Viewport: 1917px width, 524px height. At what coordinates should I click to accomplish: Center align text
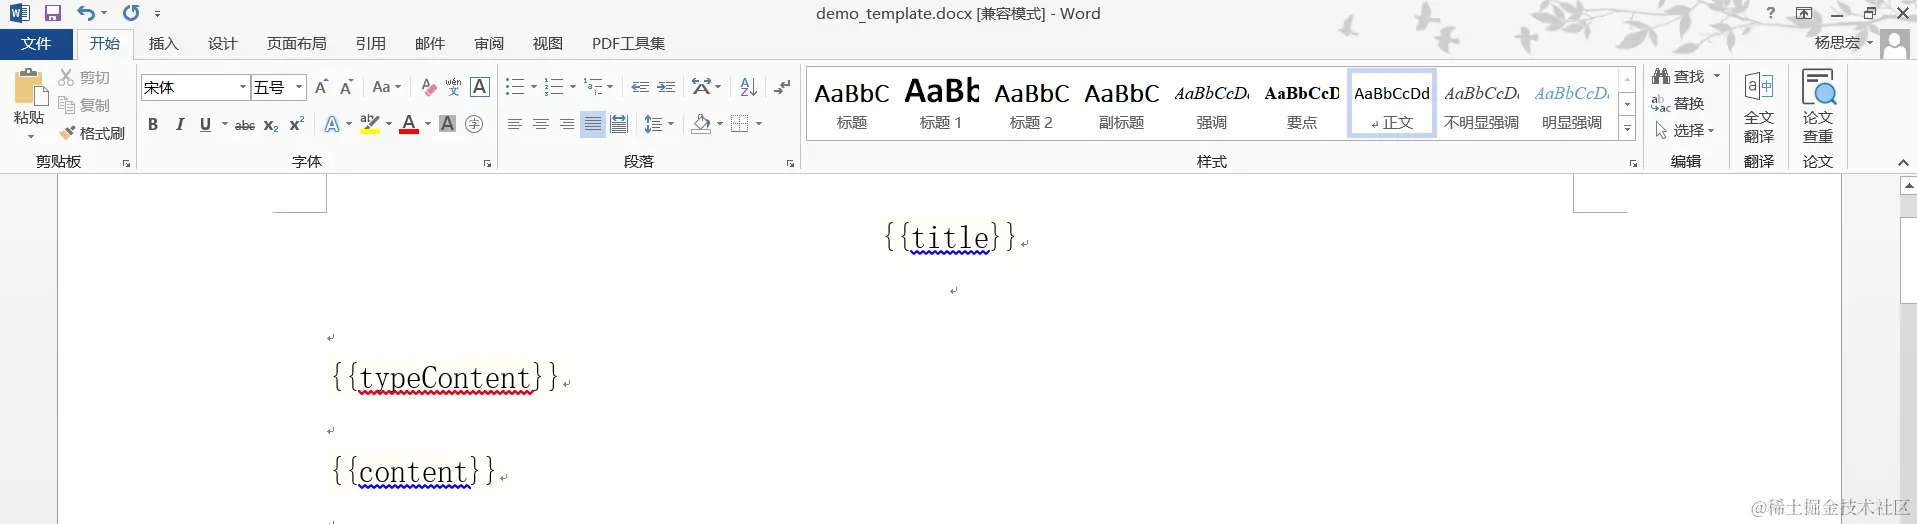pos(540,124)
